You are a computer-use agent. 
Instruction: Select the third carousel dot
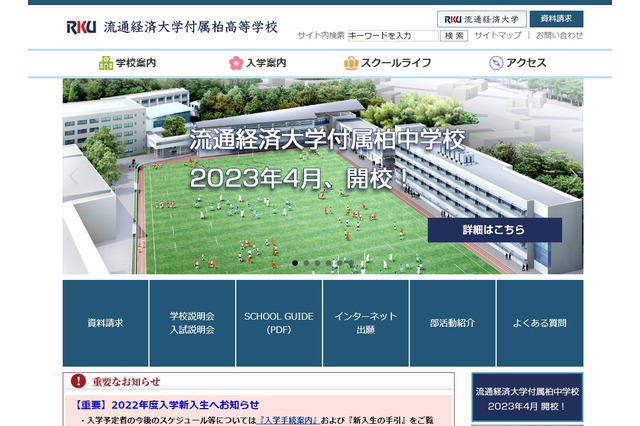coord(317,263)
